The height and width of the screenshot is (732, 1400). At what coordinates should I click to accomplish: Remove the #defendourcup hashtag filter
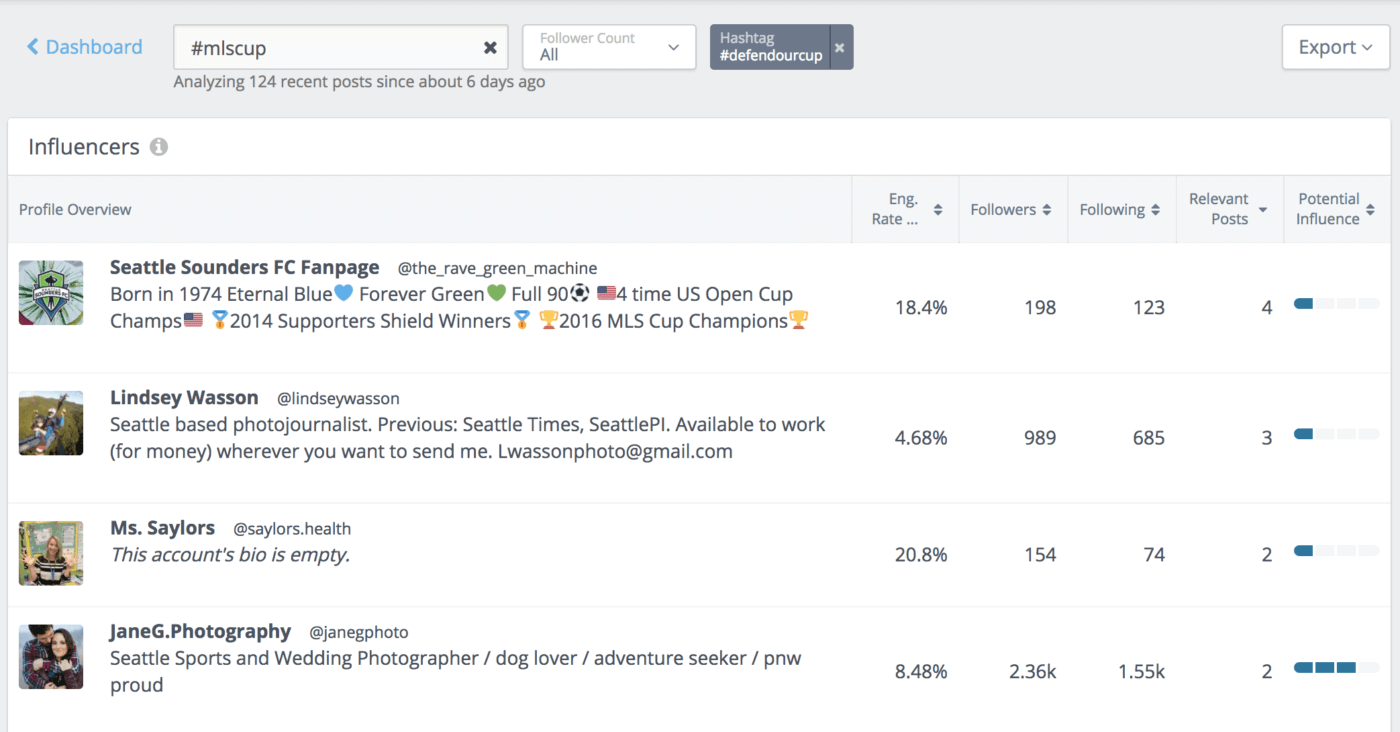pyautogui.click(x=840, y=47)
